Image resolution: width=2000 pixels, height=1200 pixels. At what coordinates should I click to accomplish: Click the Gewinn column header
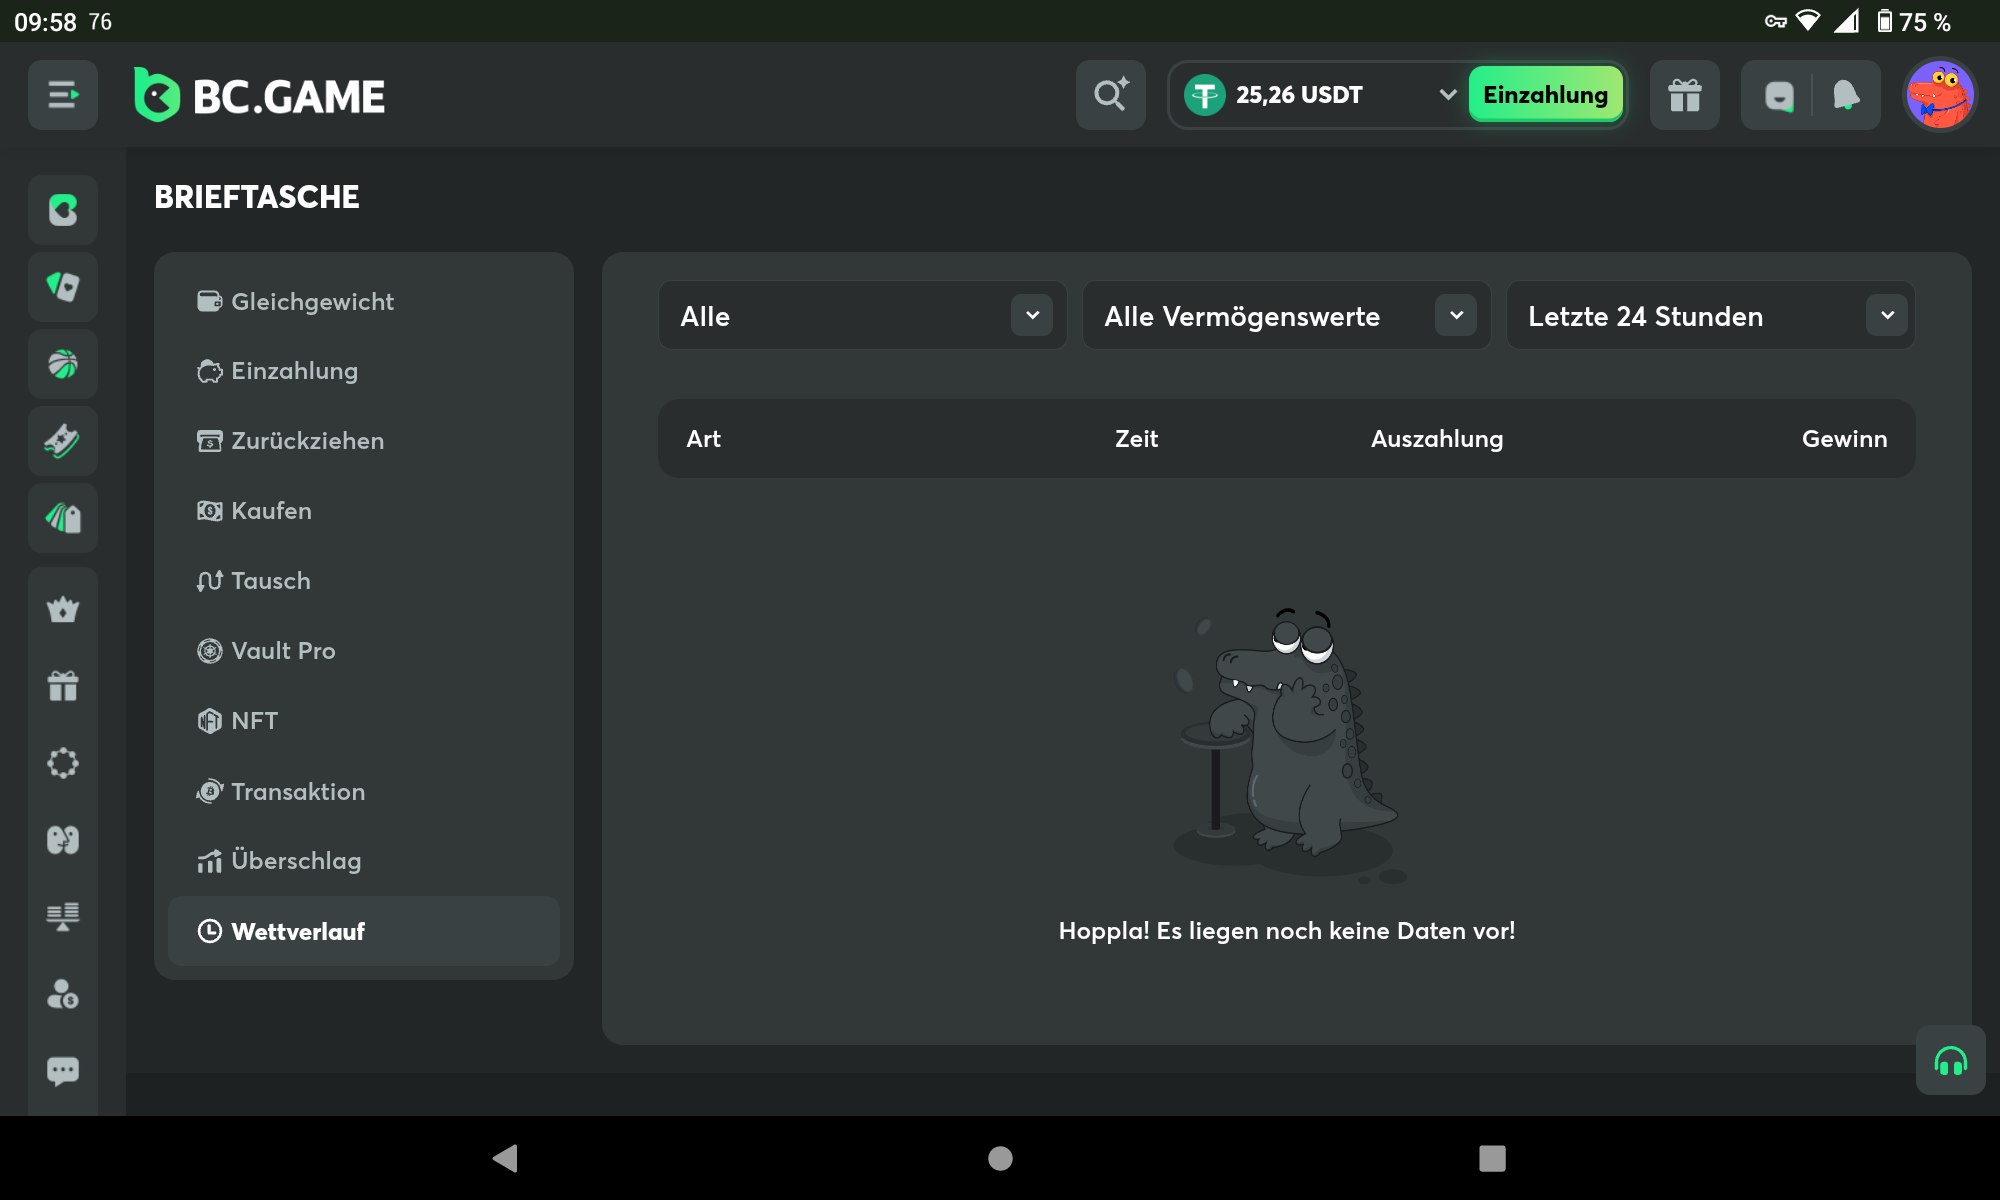(1844, 439)
